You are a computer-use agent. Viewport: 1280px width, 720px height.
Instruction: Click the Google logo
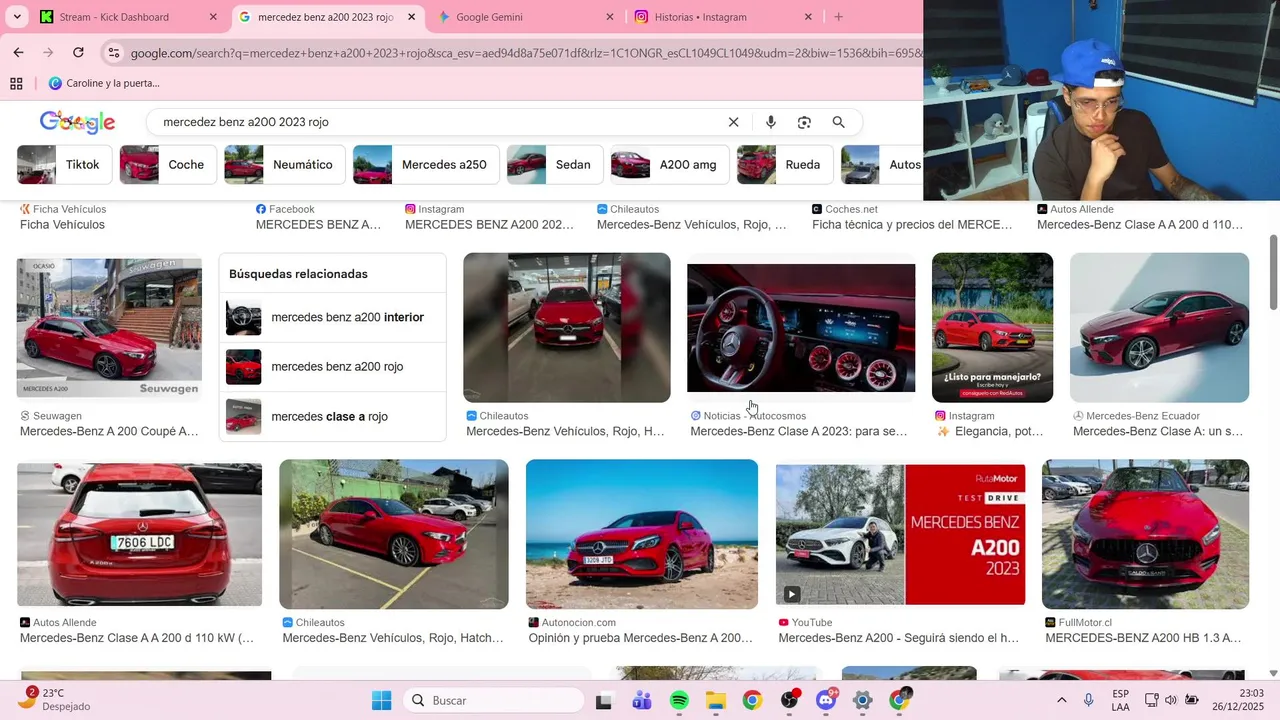coord(77,122)
